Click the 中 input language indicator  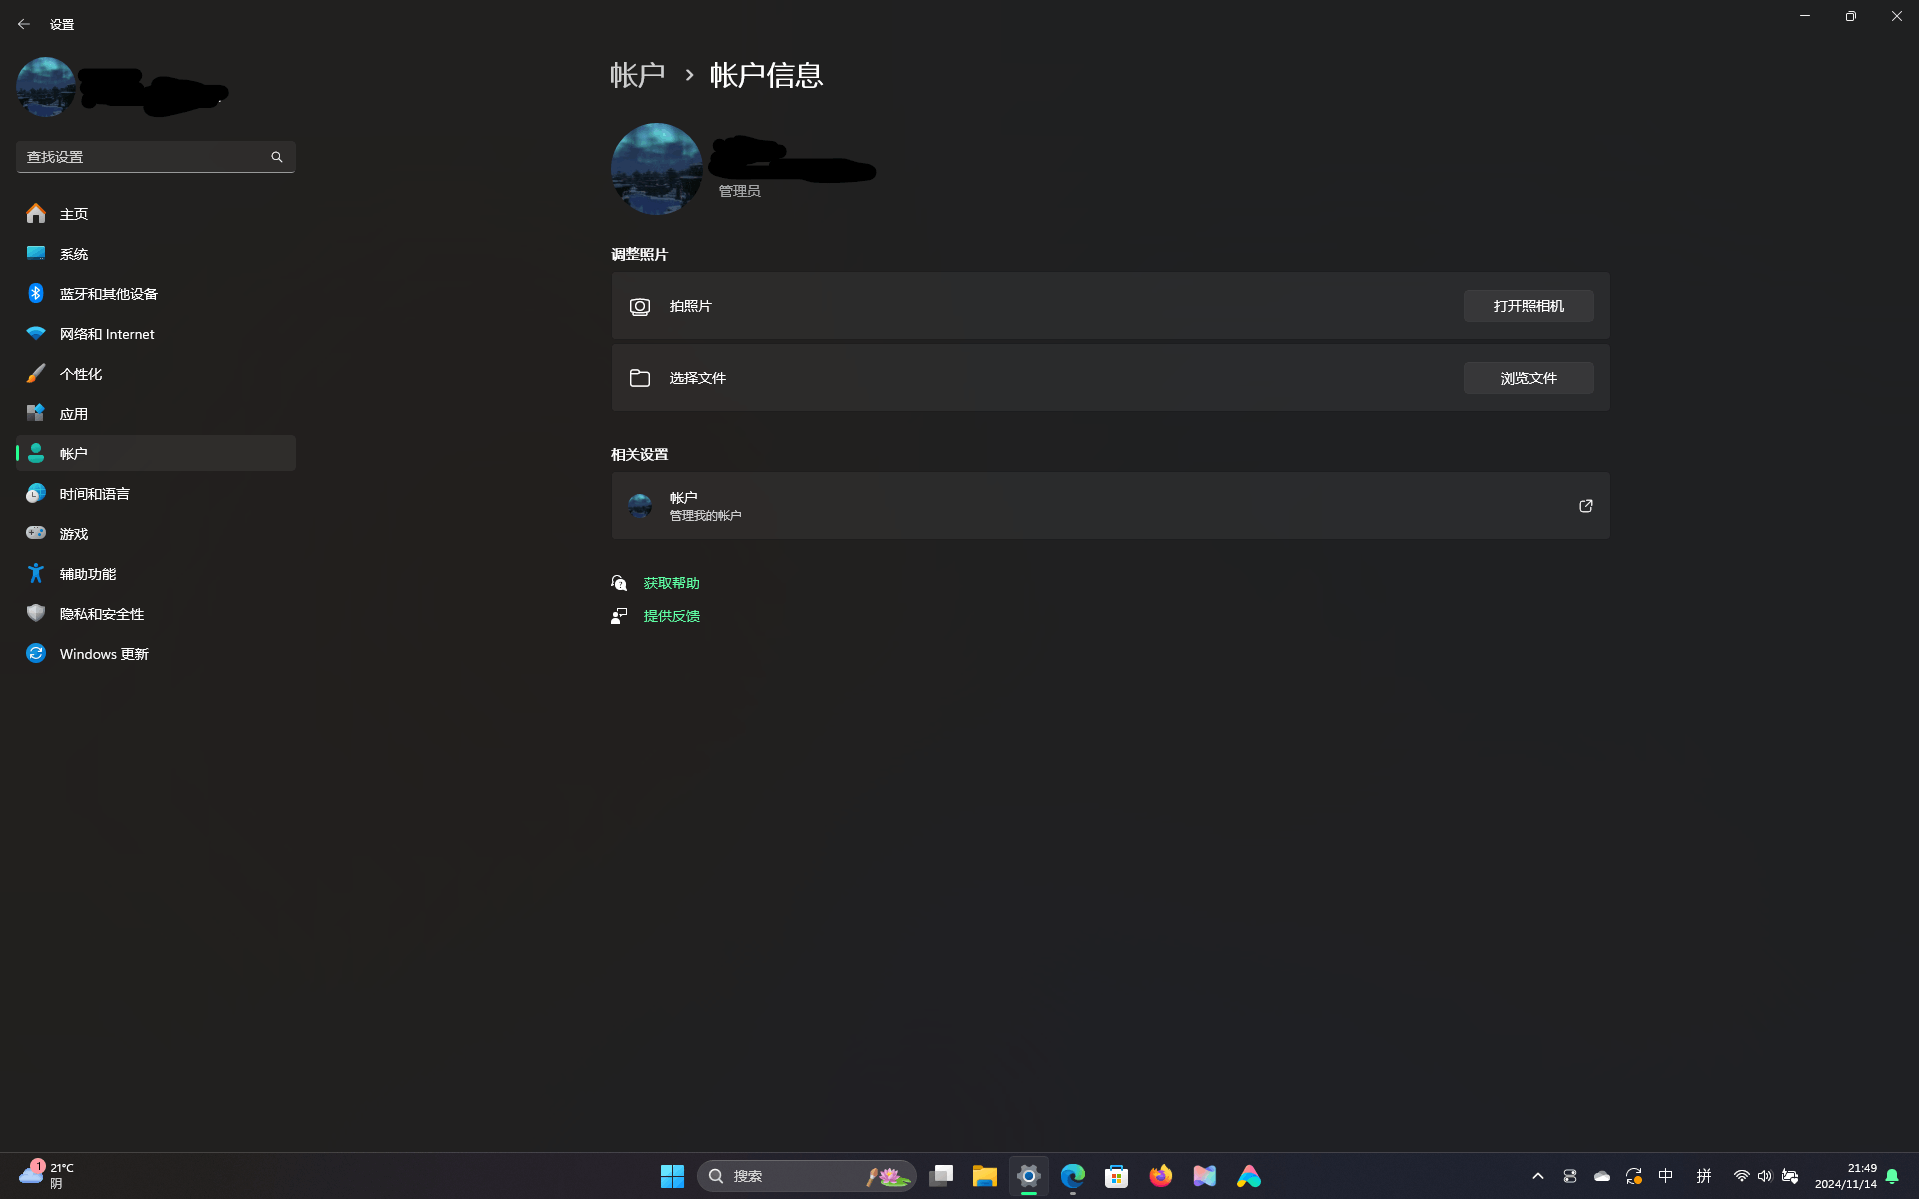pyautogui.click(x=1666, y=1176)
